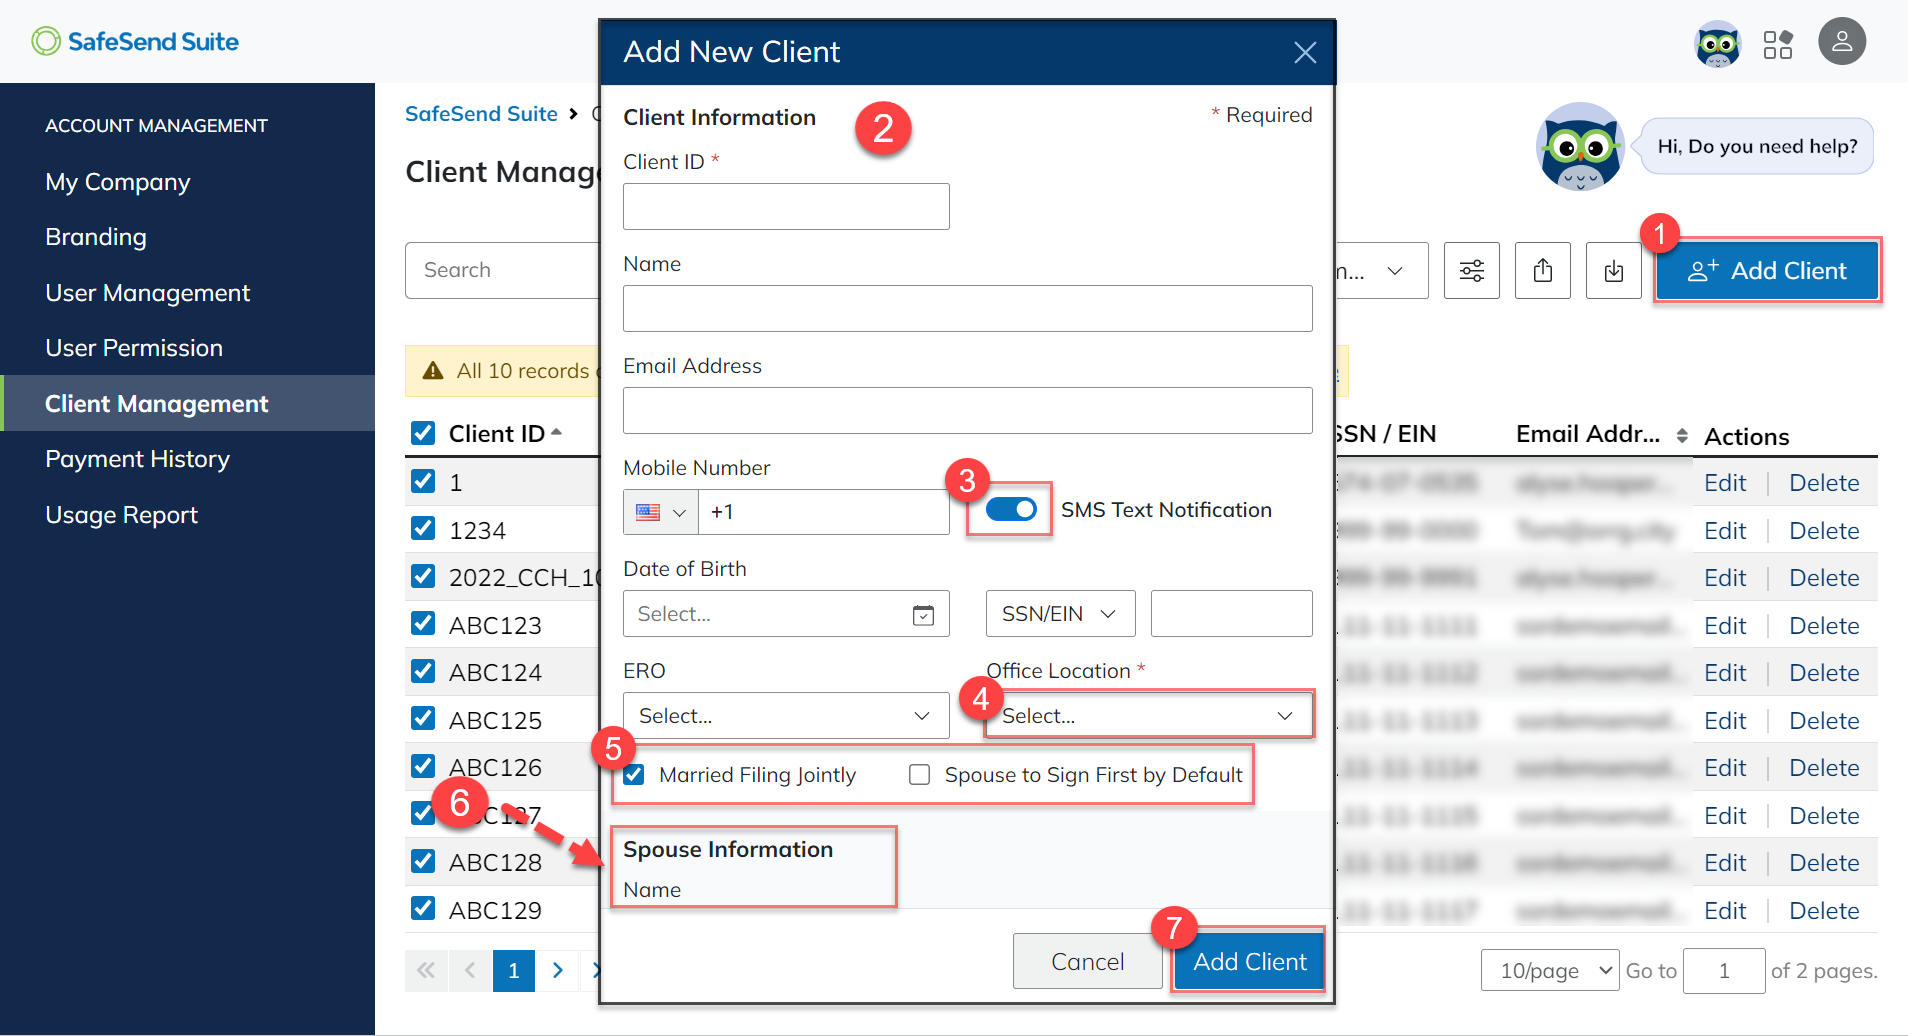Click the export/share icon above the table
Viewport: 1908px width, 1036px height.
tap(1543, 270)
